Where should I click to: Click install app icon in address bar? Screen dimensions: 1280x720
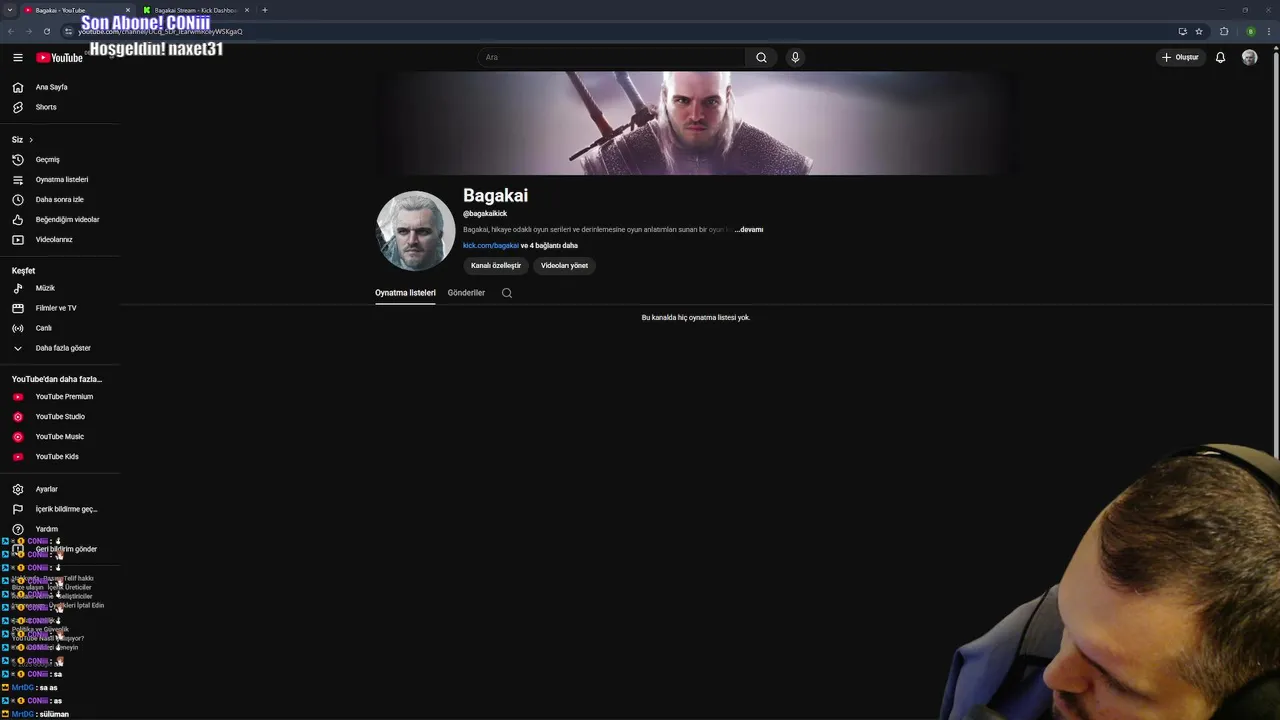(x=1182, y=31)
